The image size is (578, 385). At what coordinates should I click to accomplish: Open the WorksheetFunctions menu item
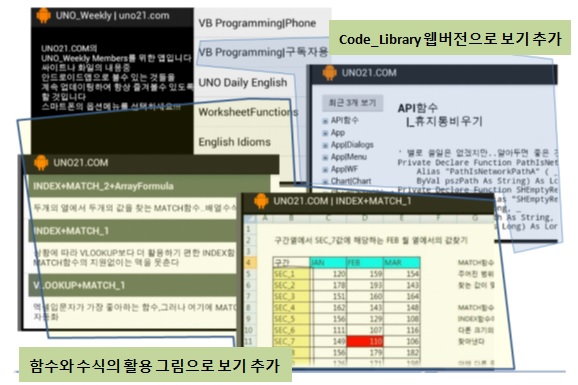(249, 112)
